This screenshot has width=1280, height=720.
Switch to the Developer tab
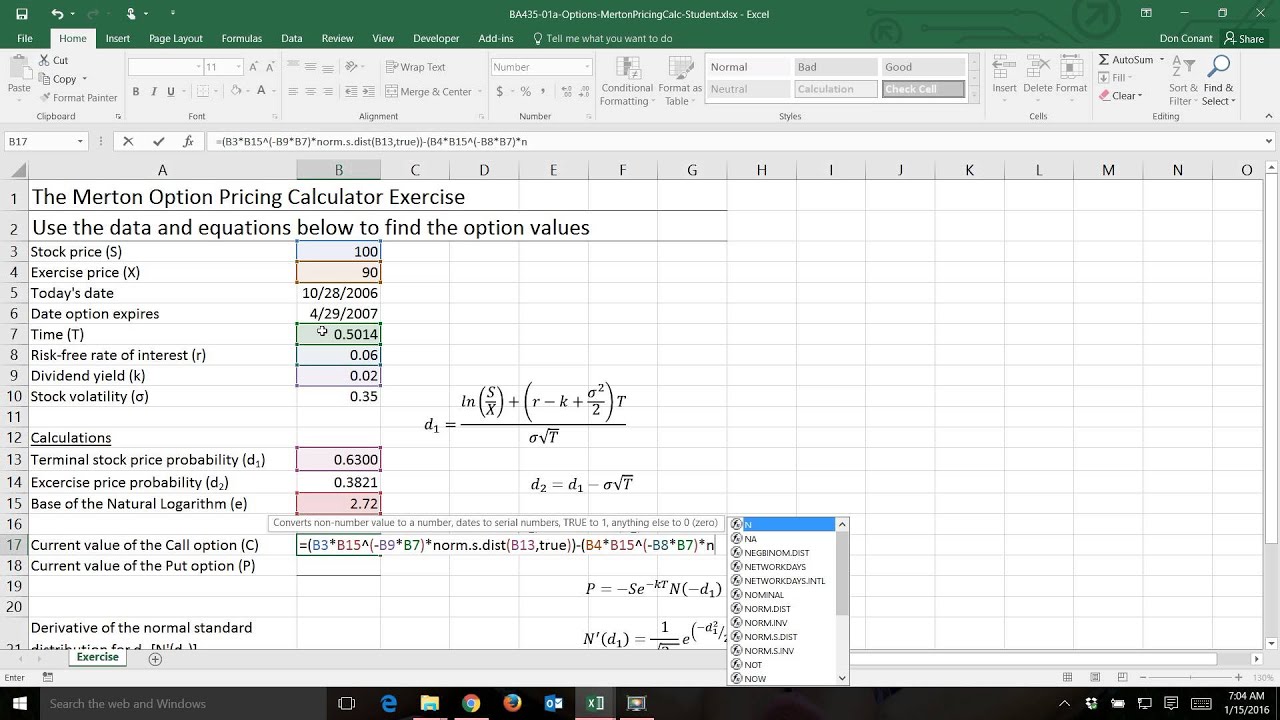(x=436, y=39)
